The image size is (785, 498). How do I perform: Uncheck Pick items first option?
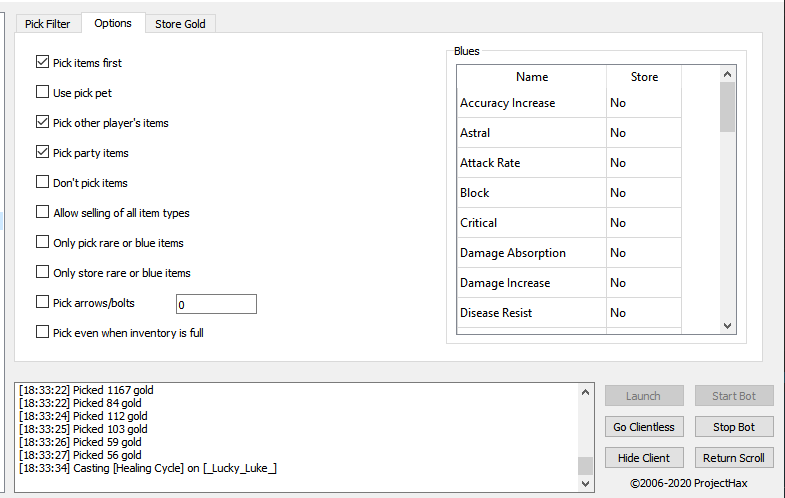coord(43,63)
